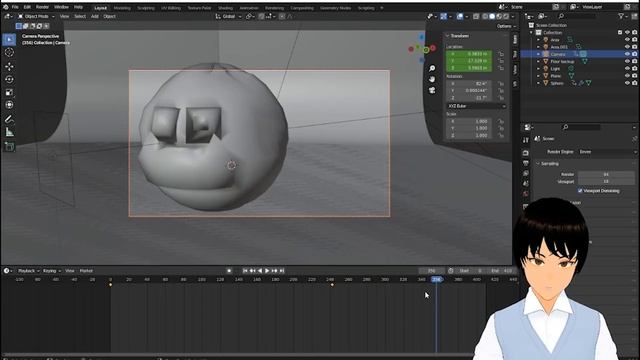Select material preview shading mode
This screenshot has width=640, height=360.
coord(499,16)
